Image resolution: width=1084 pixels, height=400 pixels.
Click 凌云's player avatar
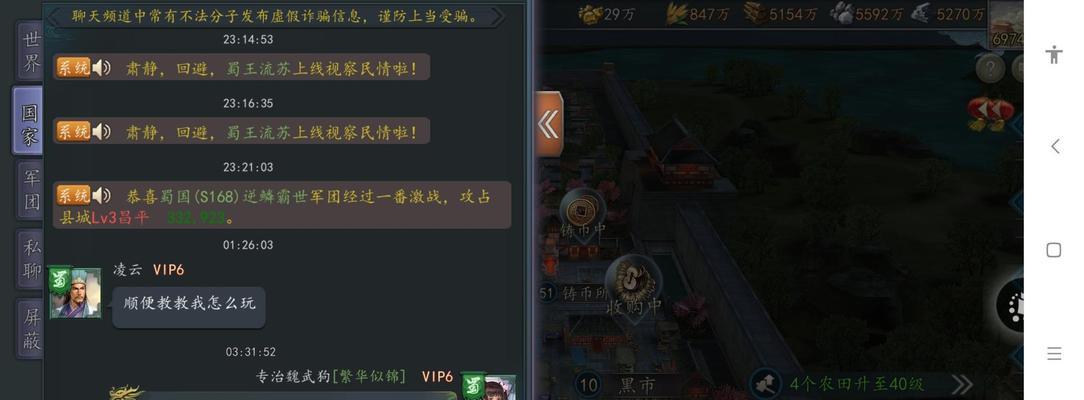75,293
